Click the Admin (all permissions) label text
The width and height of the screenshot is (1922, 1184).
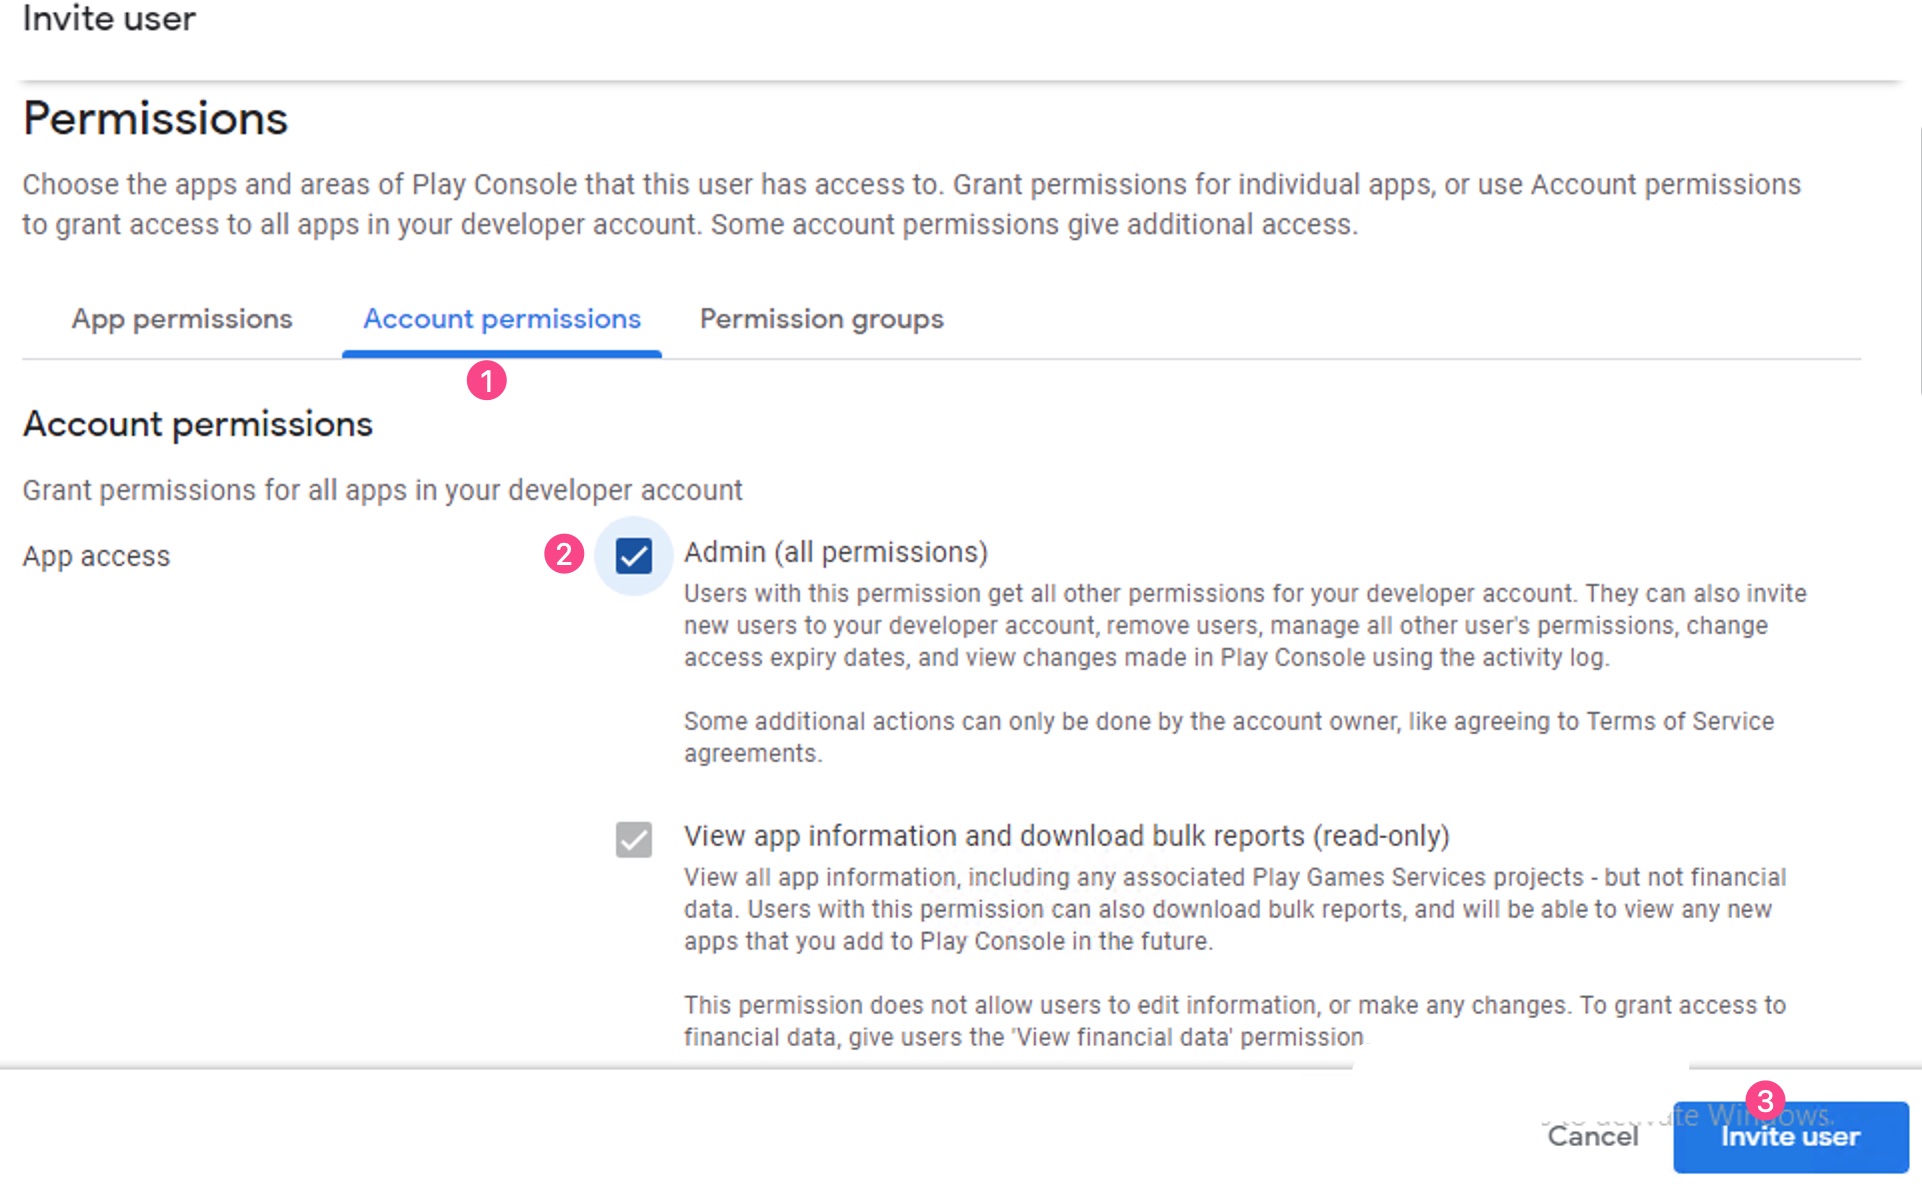click(x=836, y=551)
